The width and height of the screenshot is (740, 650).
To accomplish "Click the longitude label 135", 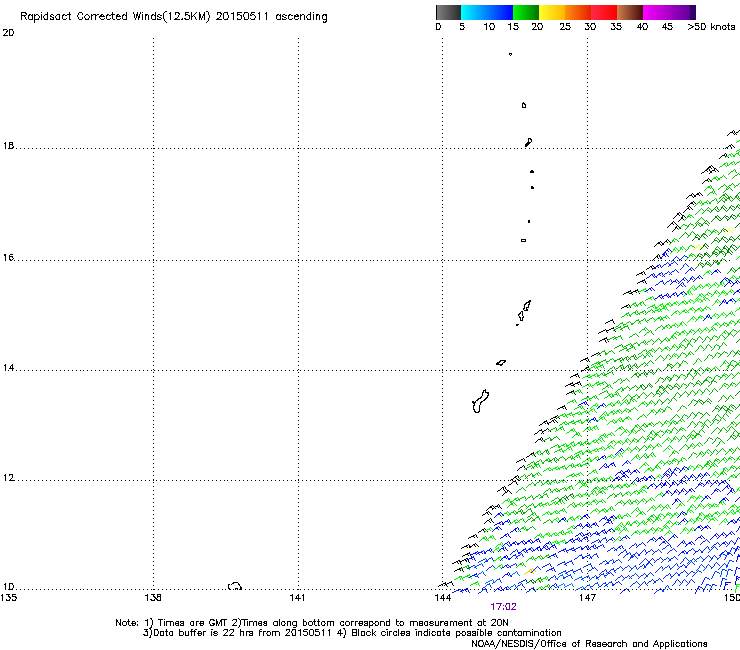I will (x=9, y=598).
